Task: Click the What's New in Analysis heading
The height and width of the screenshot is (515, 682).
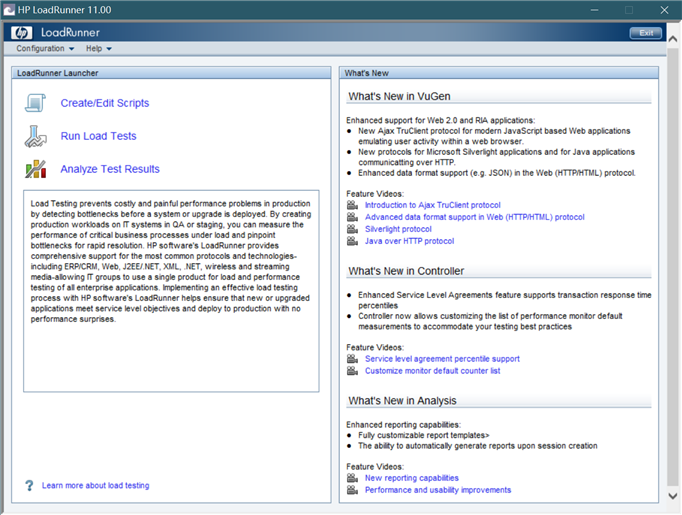Action: click(x=402, y=401)
